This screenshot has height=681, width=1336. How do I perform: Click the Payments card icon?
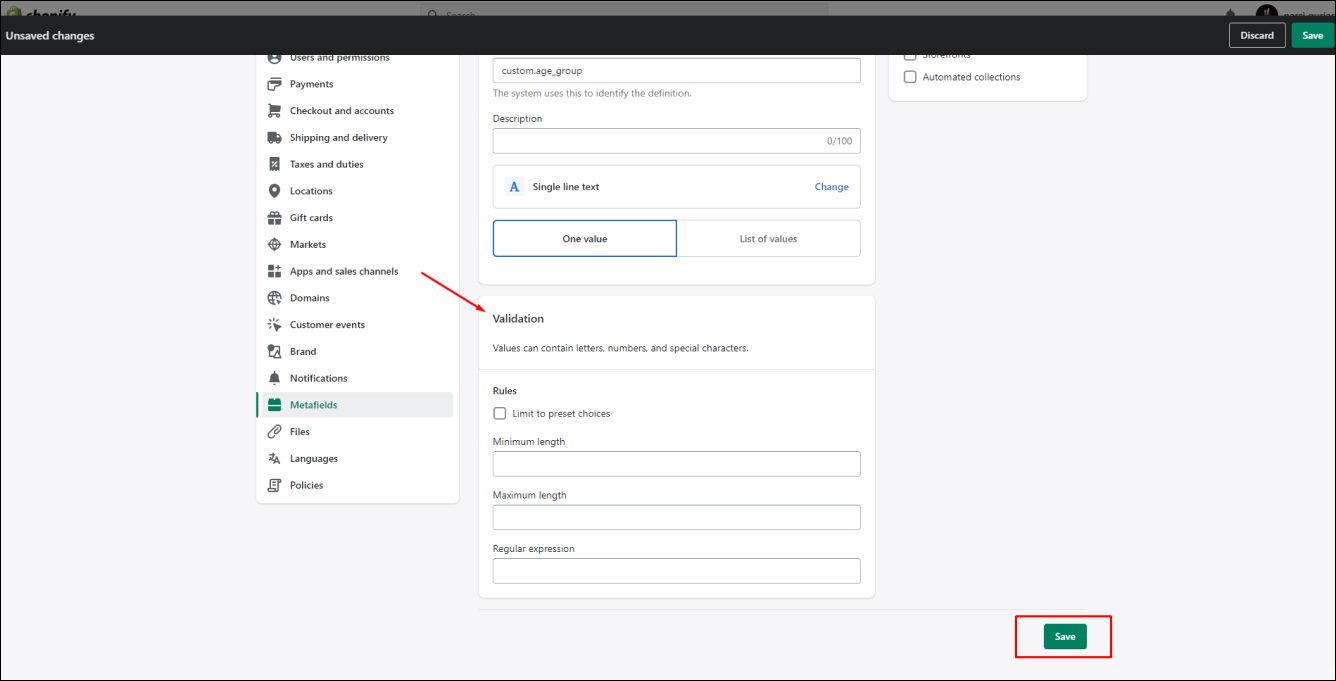coord(274,84)
